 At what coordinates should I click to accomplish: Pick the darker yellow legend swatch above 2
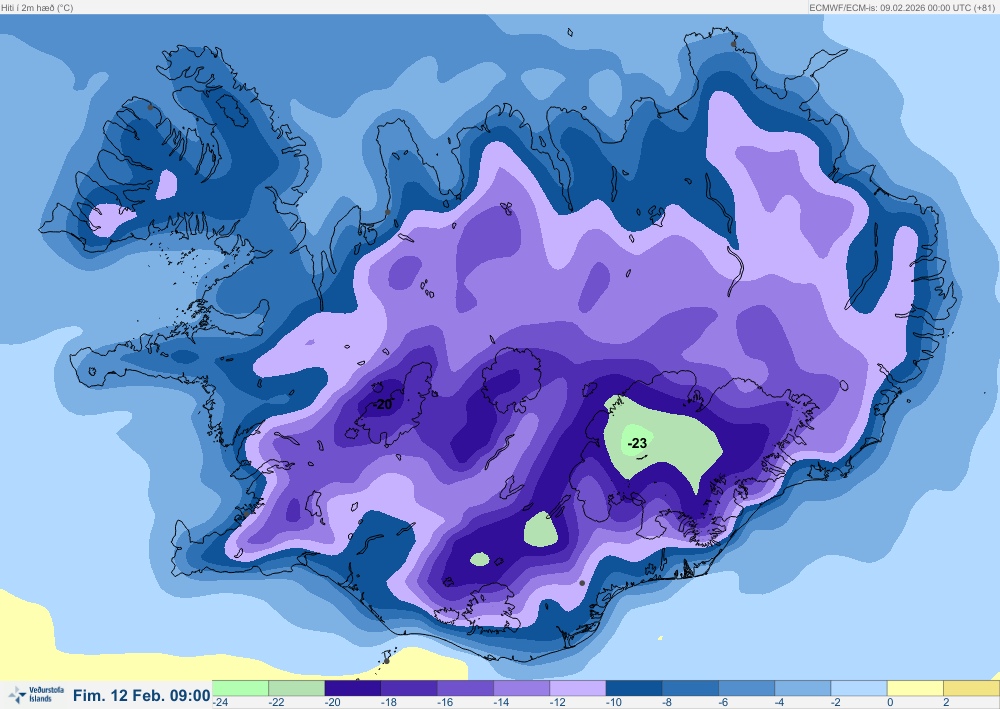(x=971, y=688)
